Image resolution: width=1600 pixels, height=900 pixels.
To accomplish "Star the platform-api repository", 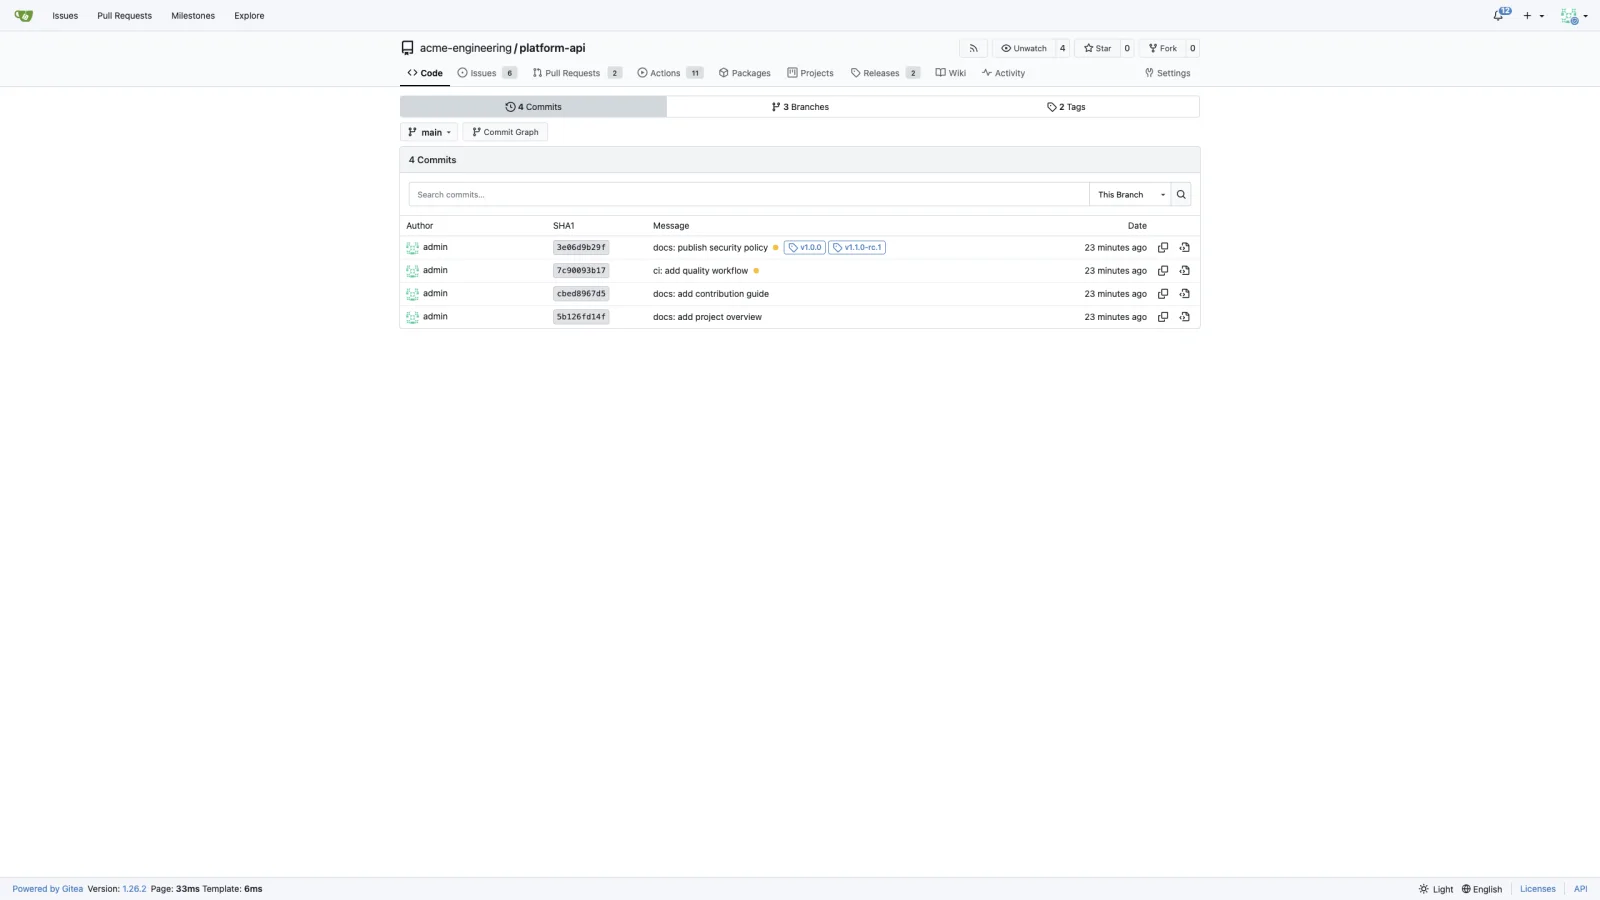I will [x=1097, y=48].
